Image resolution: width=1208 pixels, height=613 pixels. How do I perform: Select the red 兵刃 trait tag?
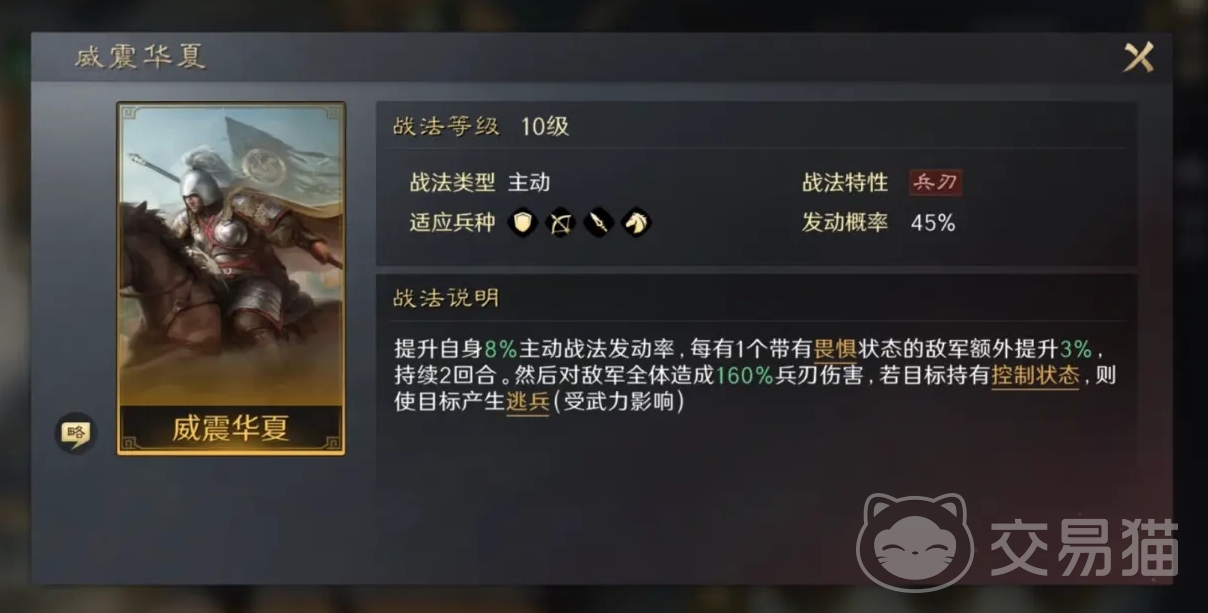[x=935, y=183]
